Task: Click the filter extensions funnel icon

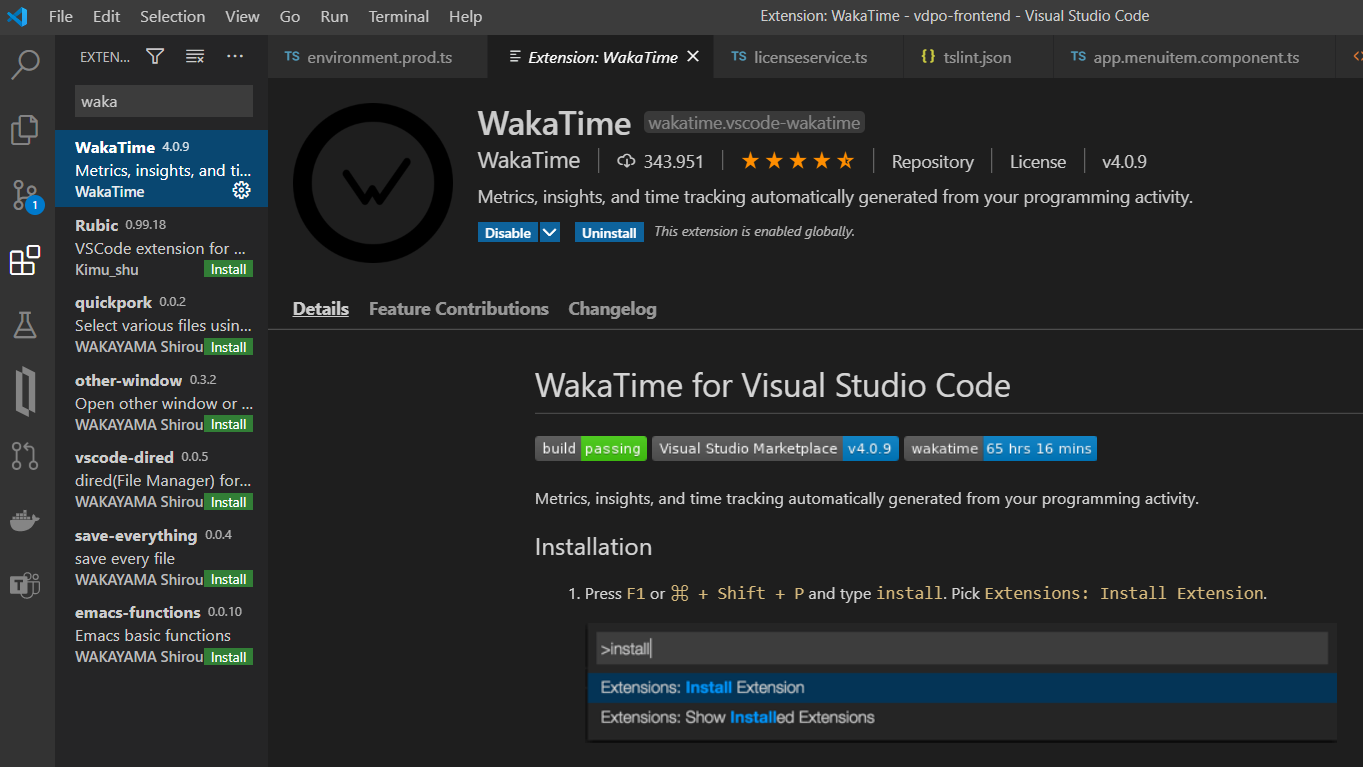Action: (x=155, y=57)
